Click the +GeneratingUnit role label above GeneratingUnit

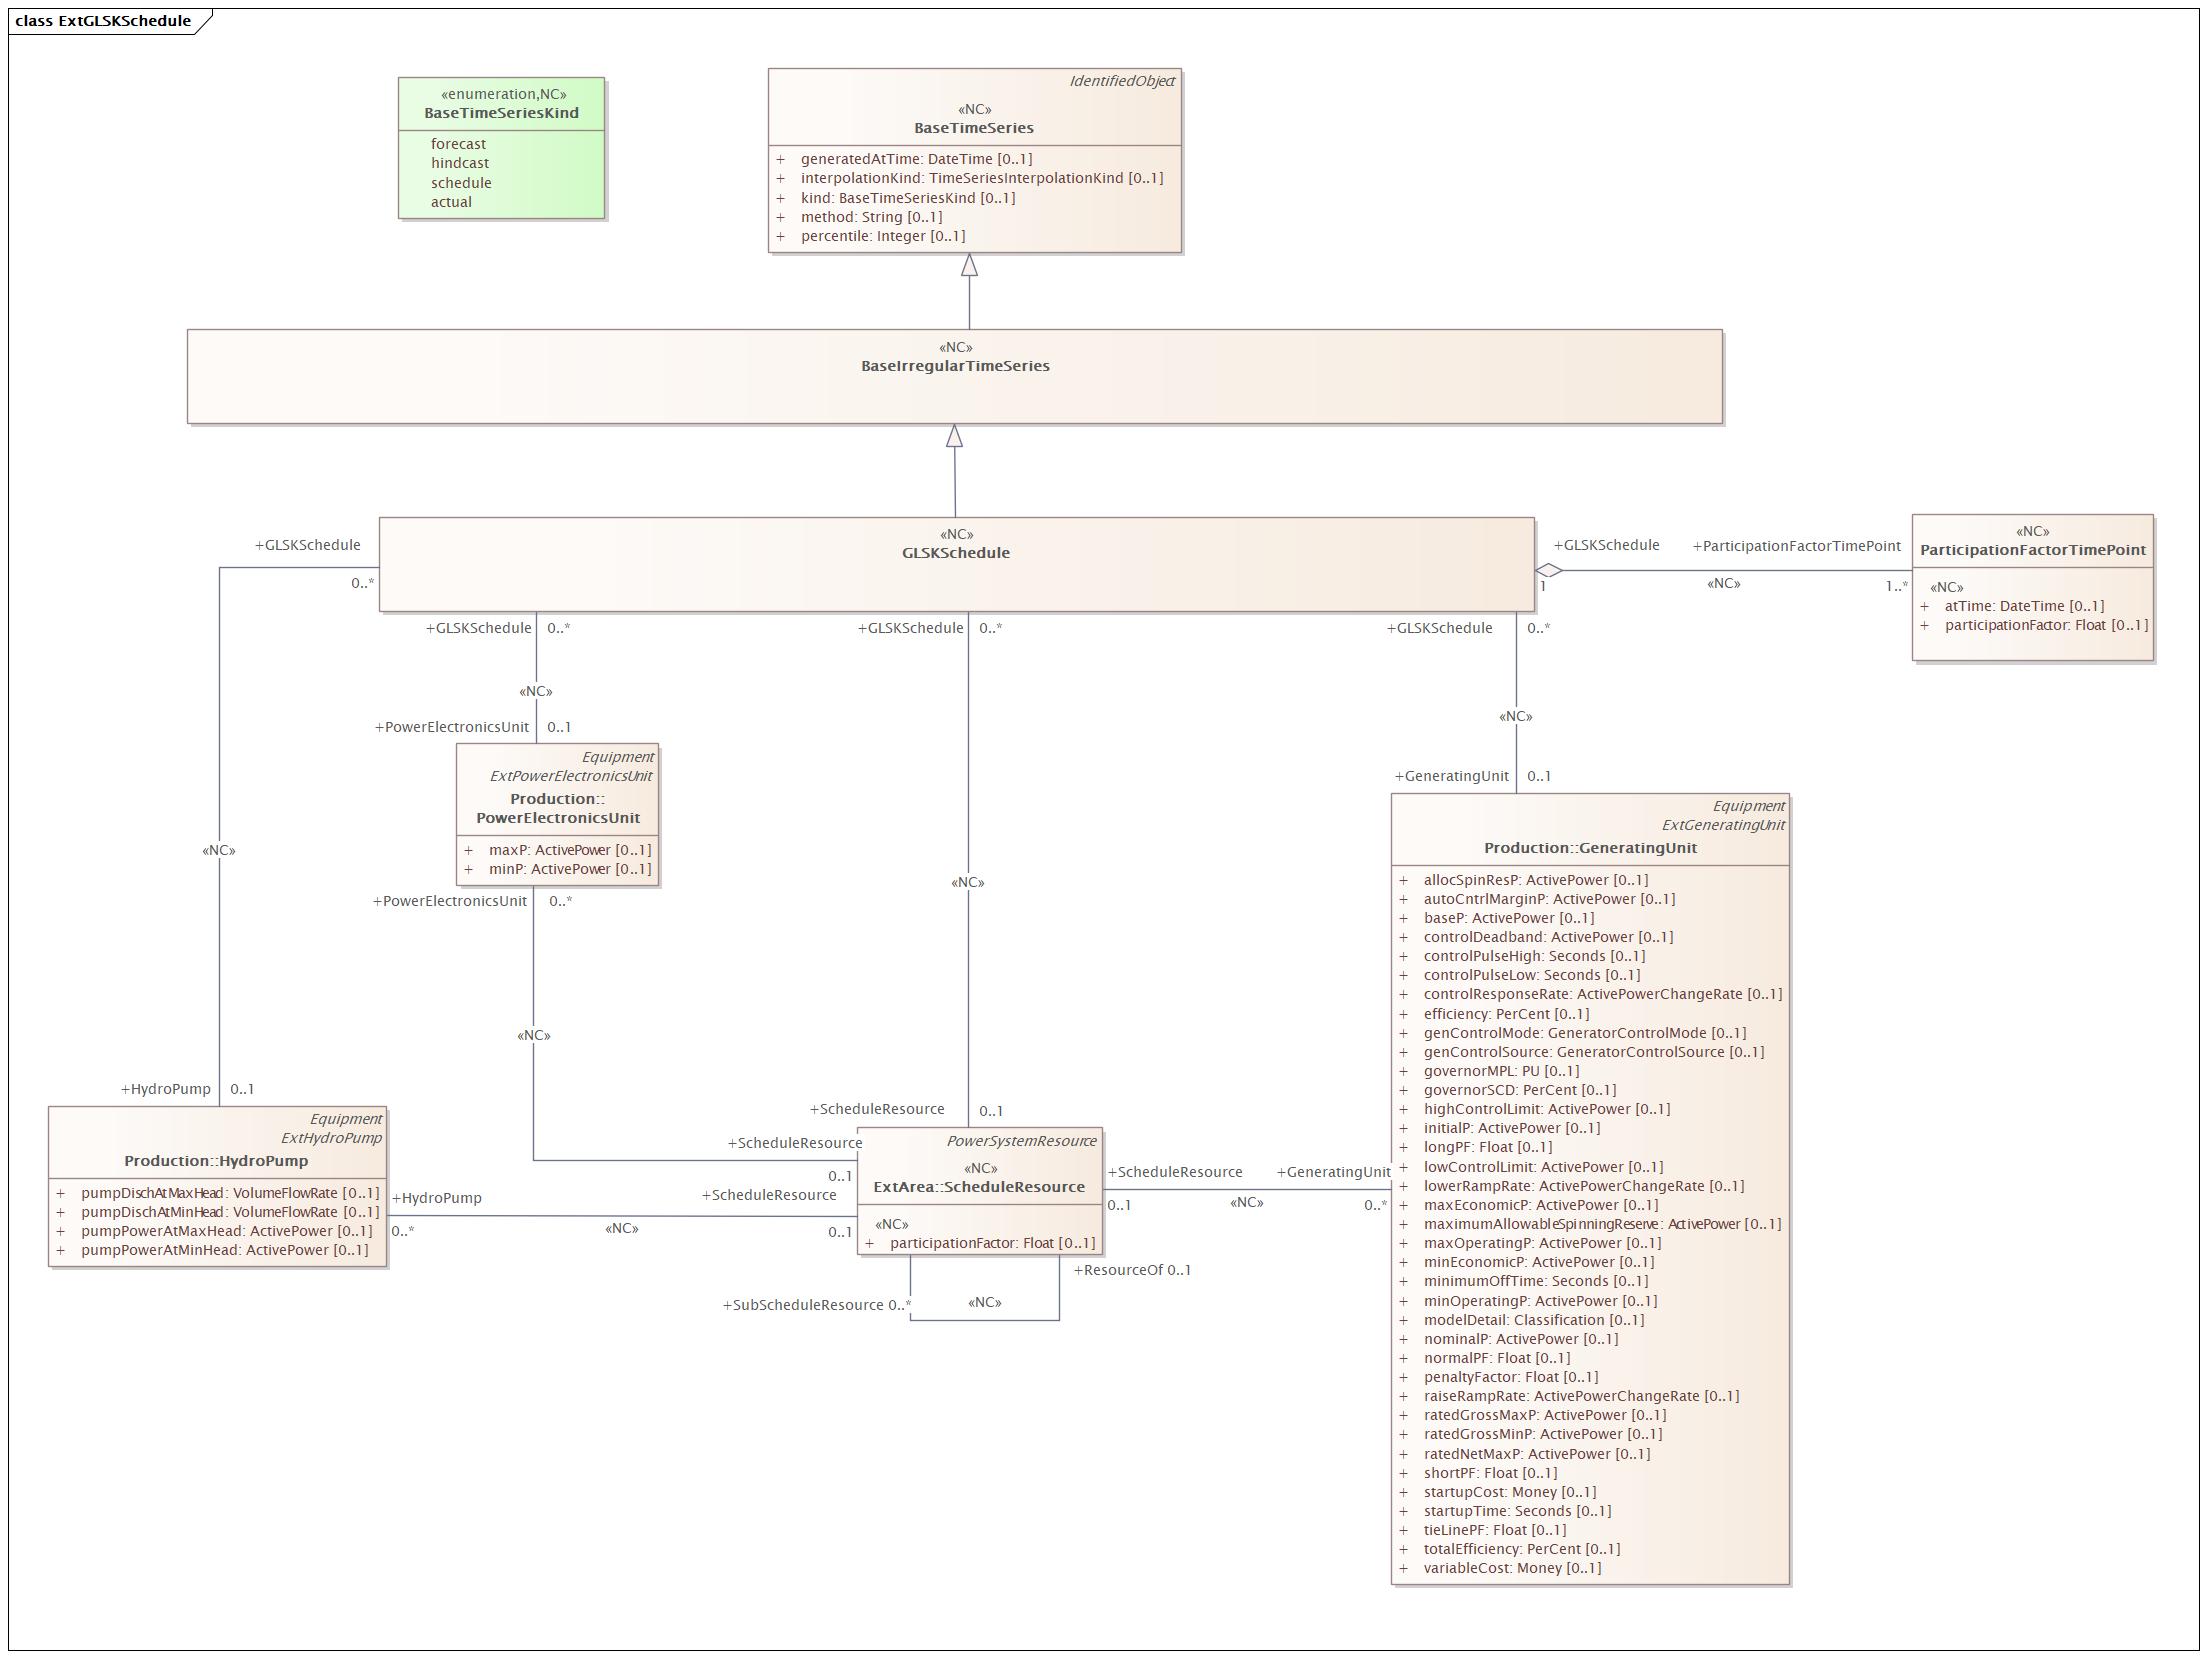coord(1452,776)
